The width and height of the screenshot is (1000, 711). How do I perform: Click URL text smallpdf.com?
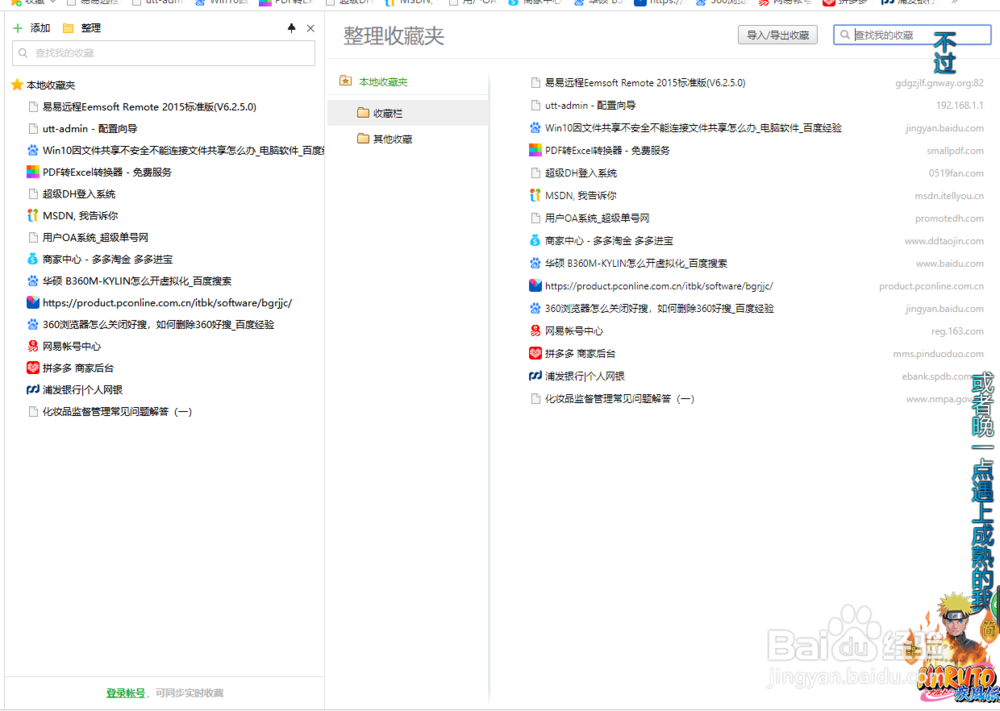click(955, 150)
